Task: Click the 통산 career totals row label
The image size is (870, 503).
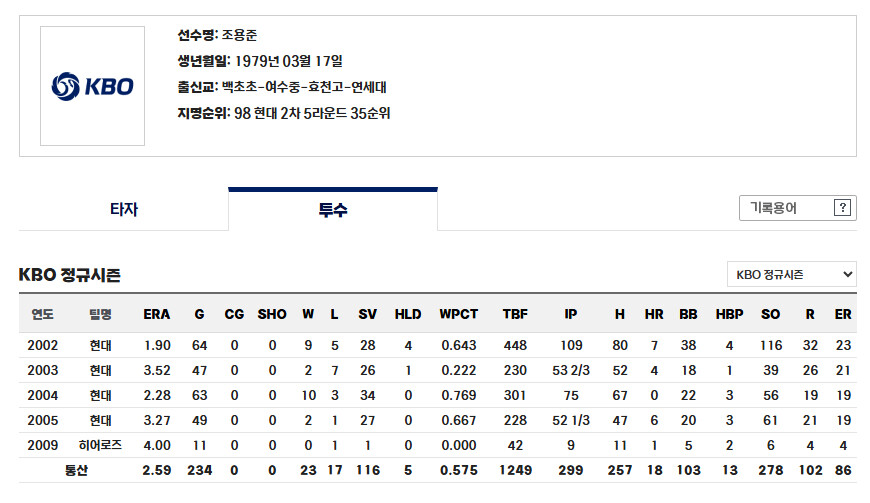Action: 76,470
